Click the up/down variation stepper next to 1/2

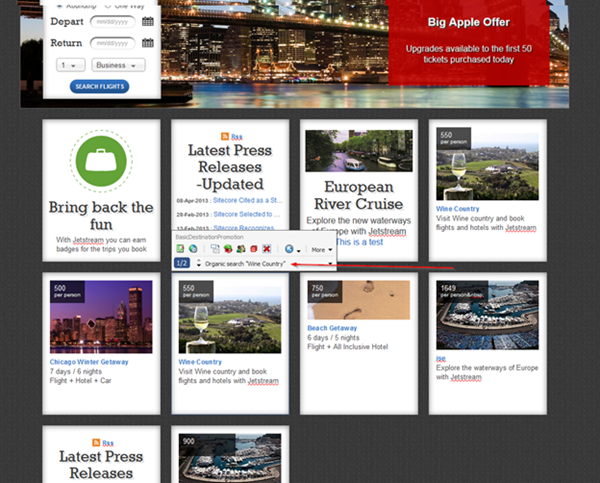click(x=198, y=263)
